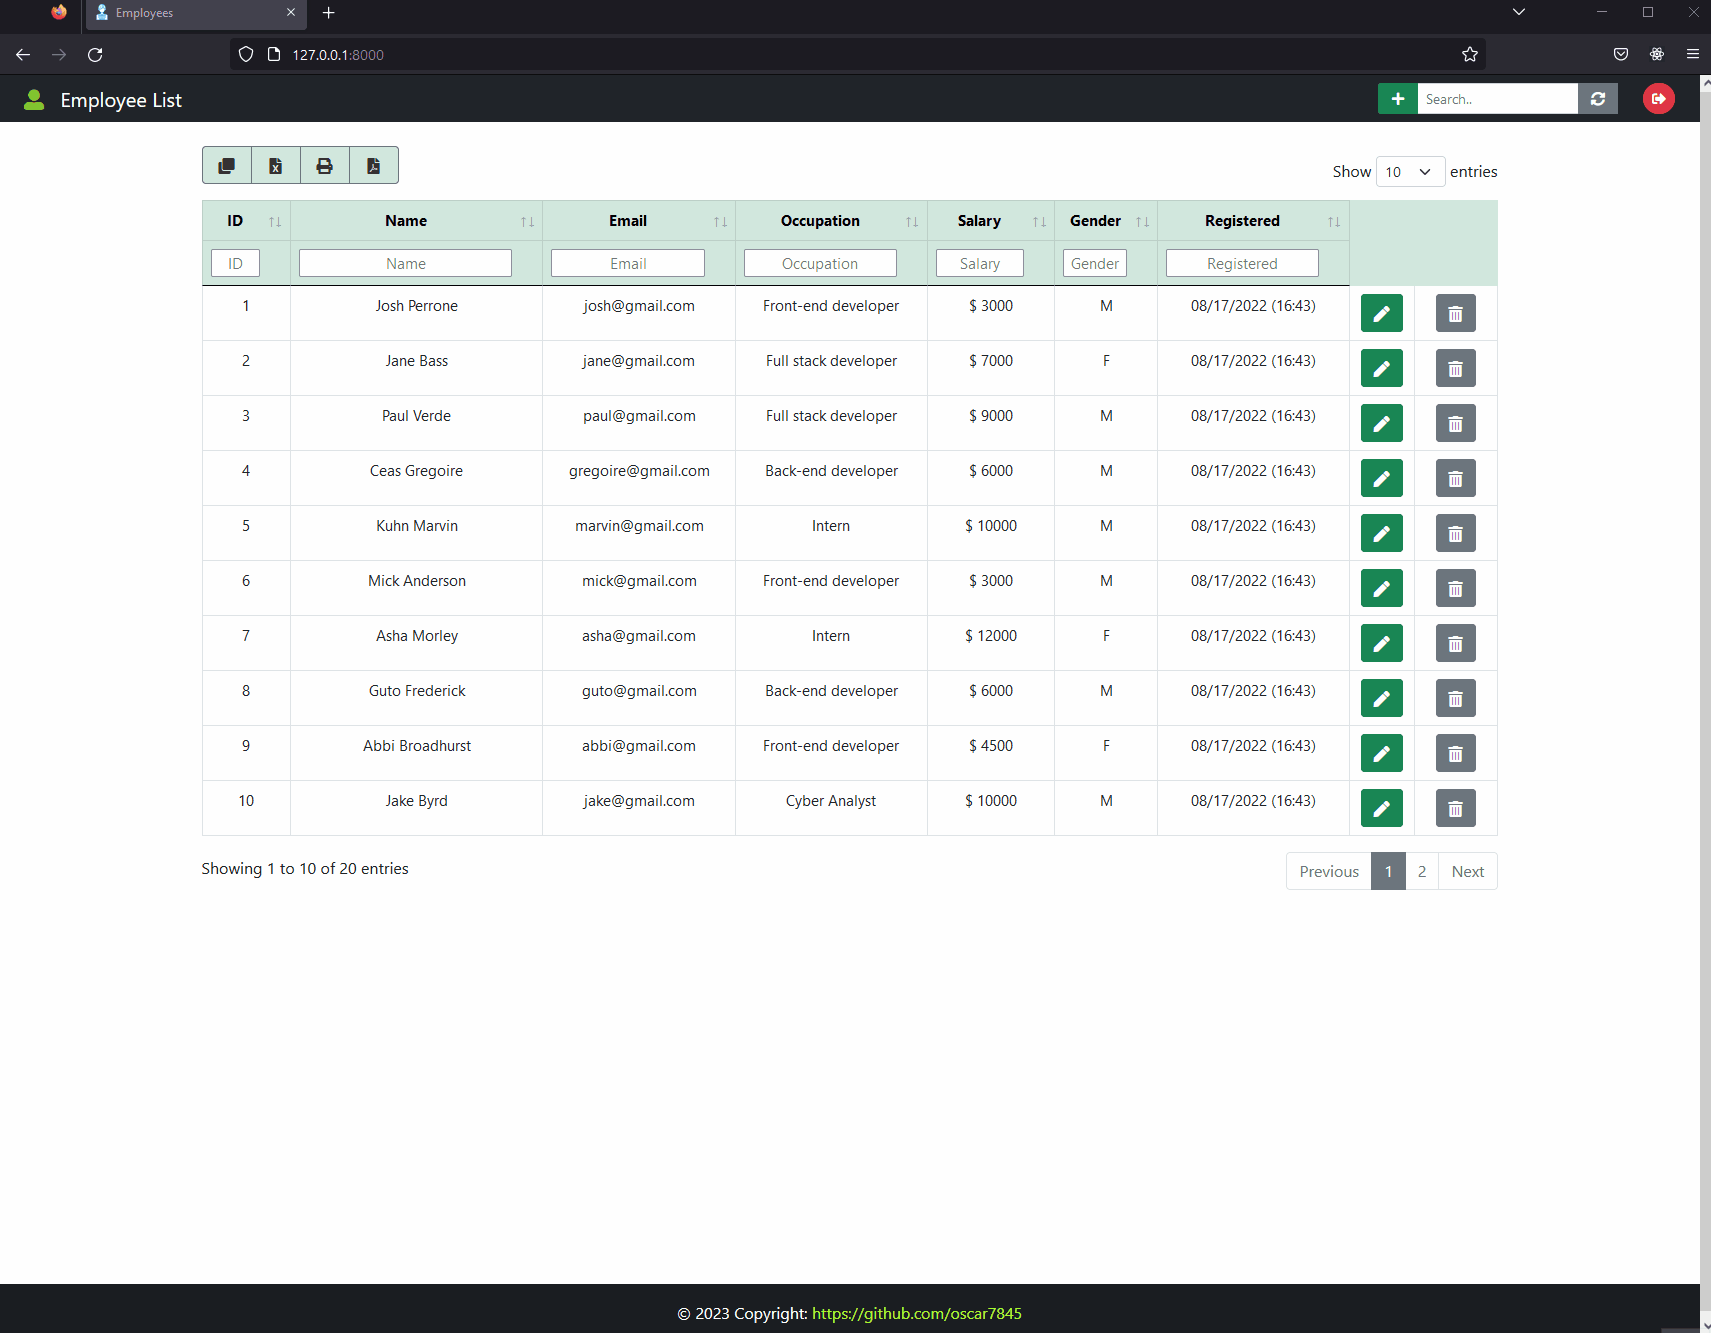The image size is (1711, 1333).
Task: Sort the table by Occupation column
Action: [831, 221]
